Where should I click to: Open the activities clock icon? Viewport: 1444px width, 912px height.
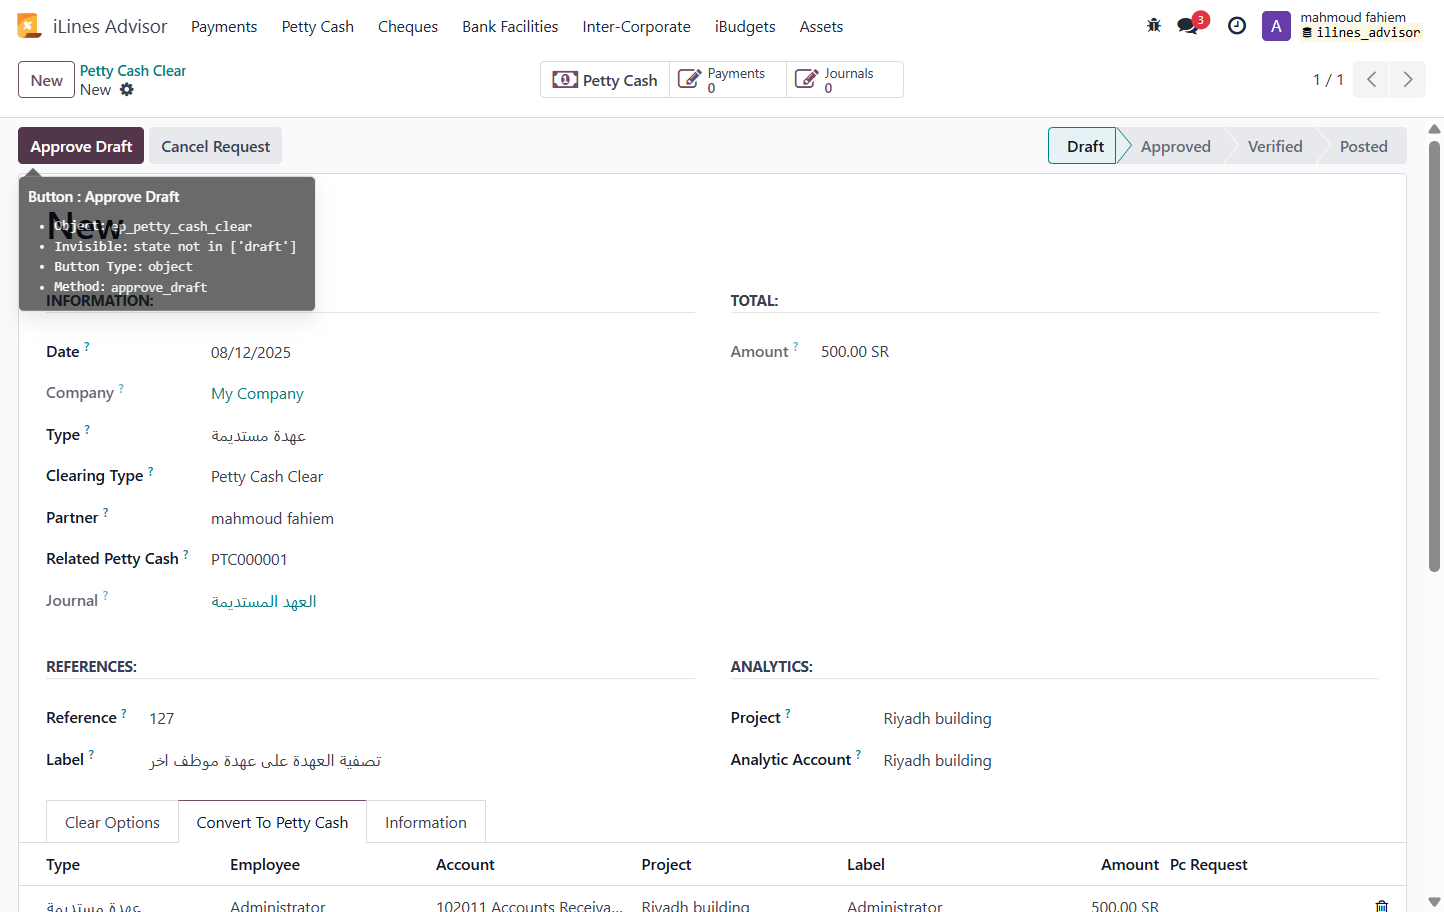click(1237, 26)
